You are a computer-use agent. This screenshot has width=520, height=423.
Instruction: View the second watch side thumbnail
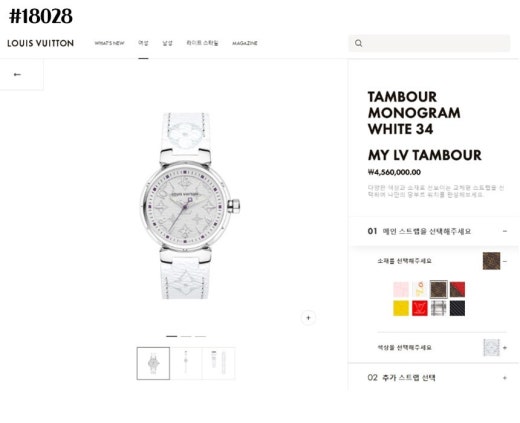click(186, 363)
